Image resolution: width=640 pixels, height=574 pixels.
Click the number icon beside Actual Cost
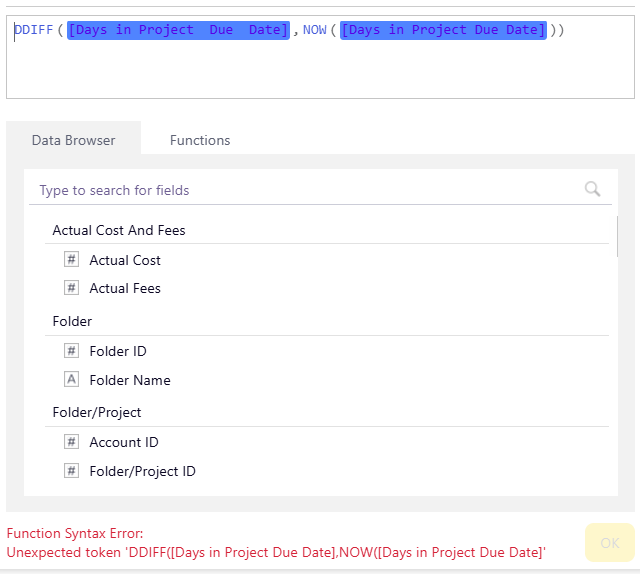[71, 260]
